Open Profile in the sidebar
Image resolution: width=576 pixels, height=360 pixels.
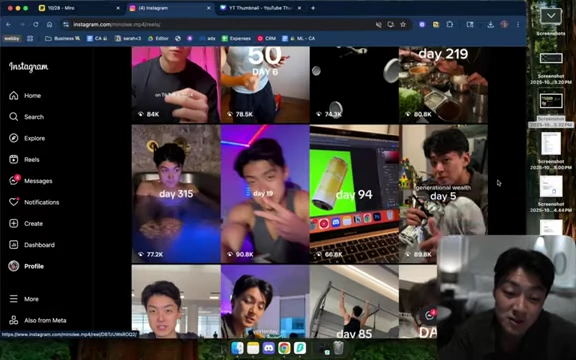click(26, 266)
